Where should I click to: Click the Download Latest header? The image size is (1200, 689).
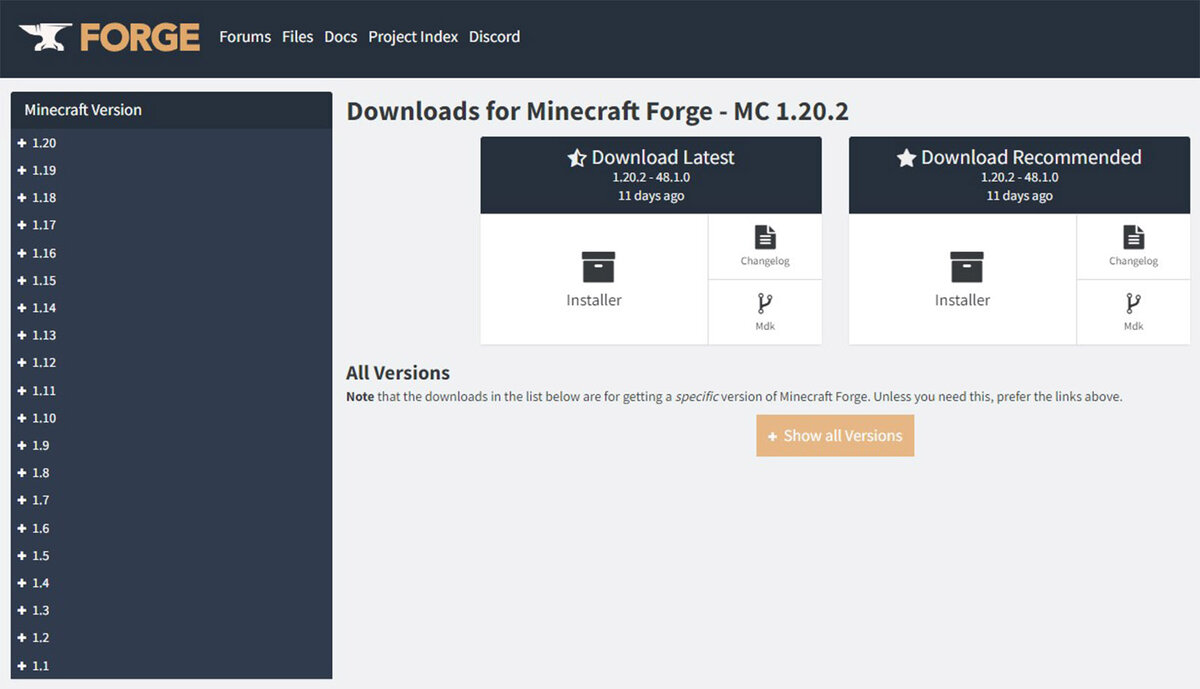(651, 175)
